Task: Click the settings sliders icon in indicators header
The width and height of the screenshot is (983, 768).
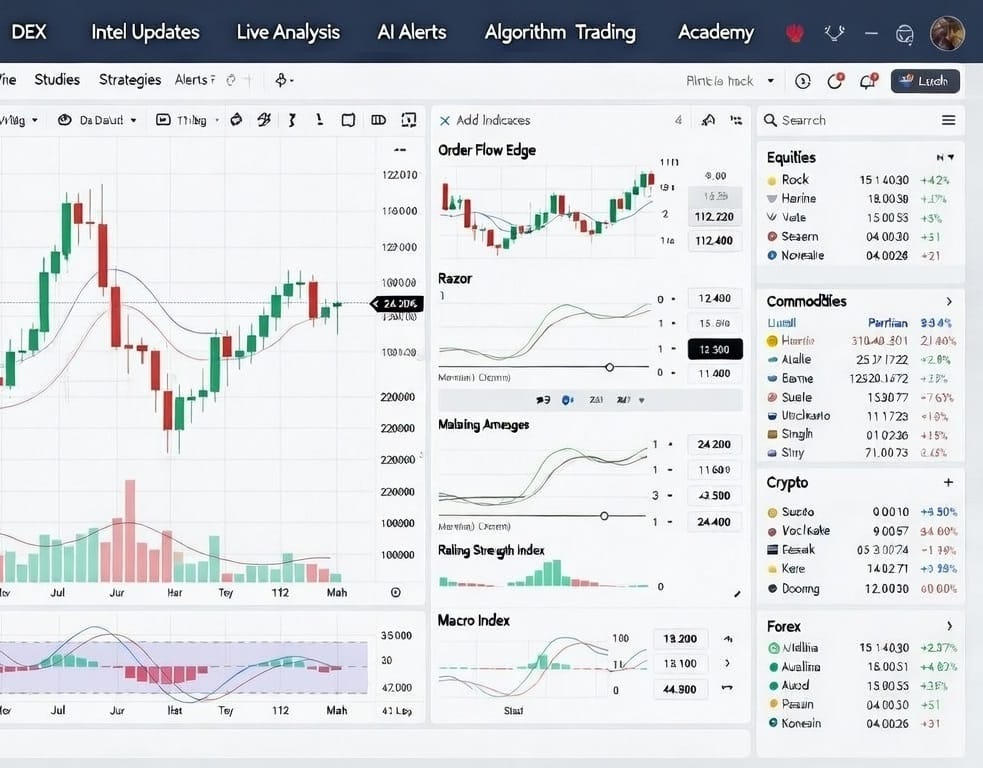Action: (736, 120)
